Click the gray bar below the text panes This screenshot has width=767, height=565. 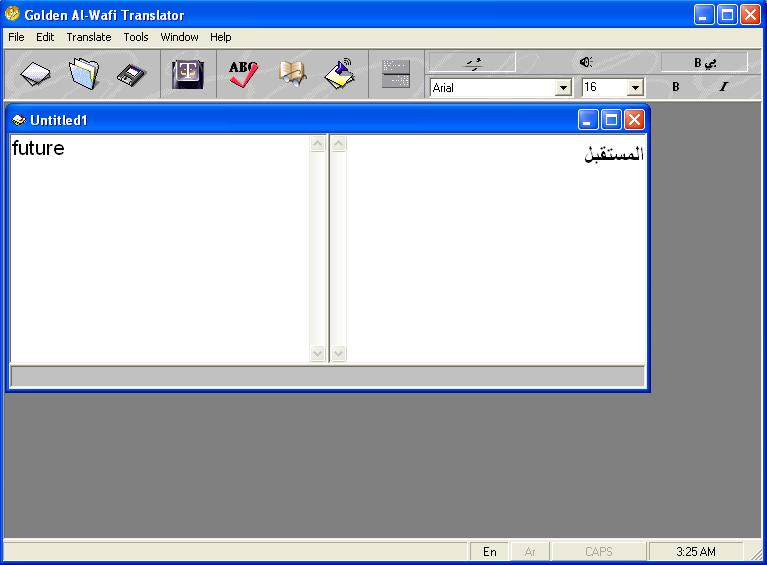click(x=328, y=376)
